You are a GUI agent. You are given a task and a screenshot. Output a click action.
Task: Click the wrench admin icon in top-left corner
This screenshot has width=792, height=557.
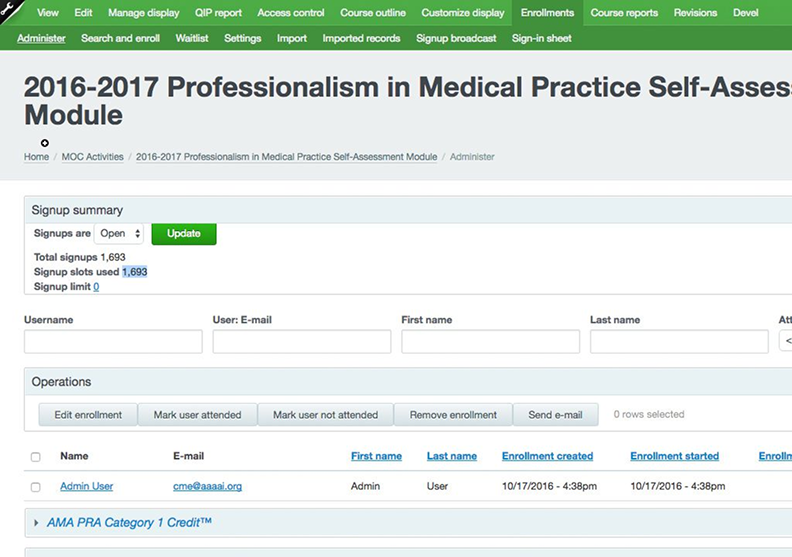12,11
